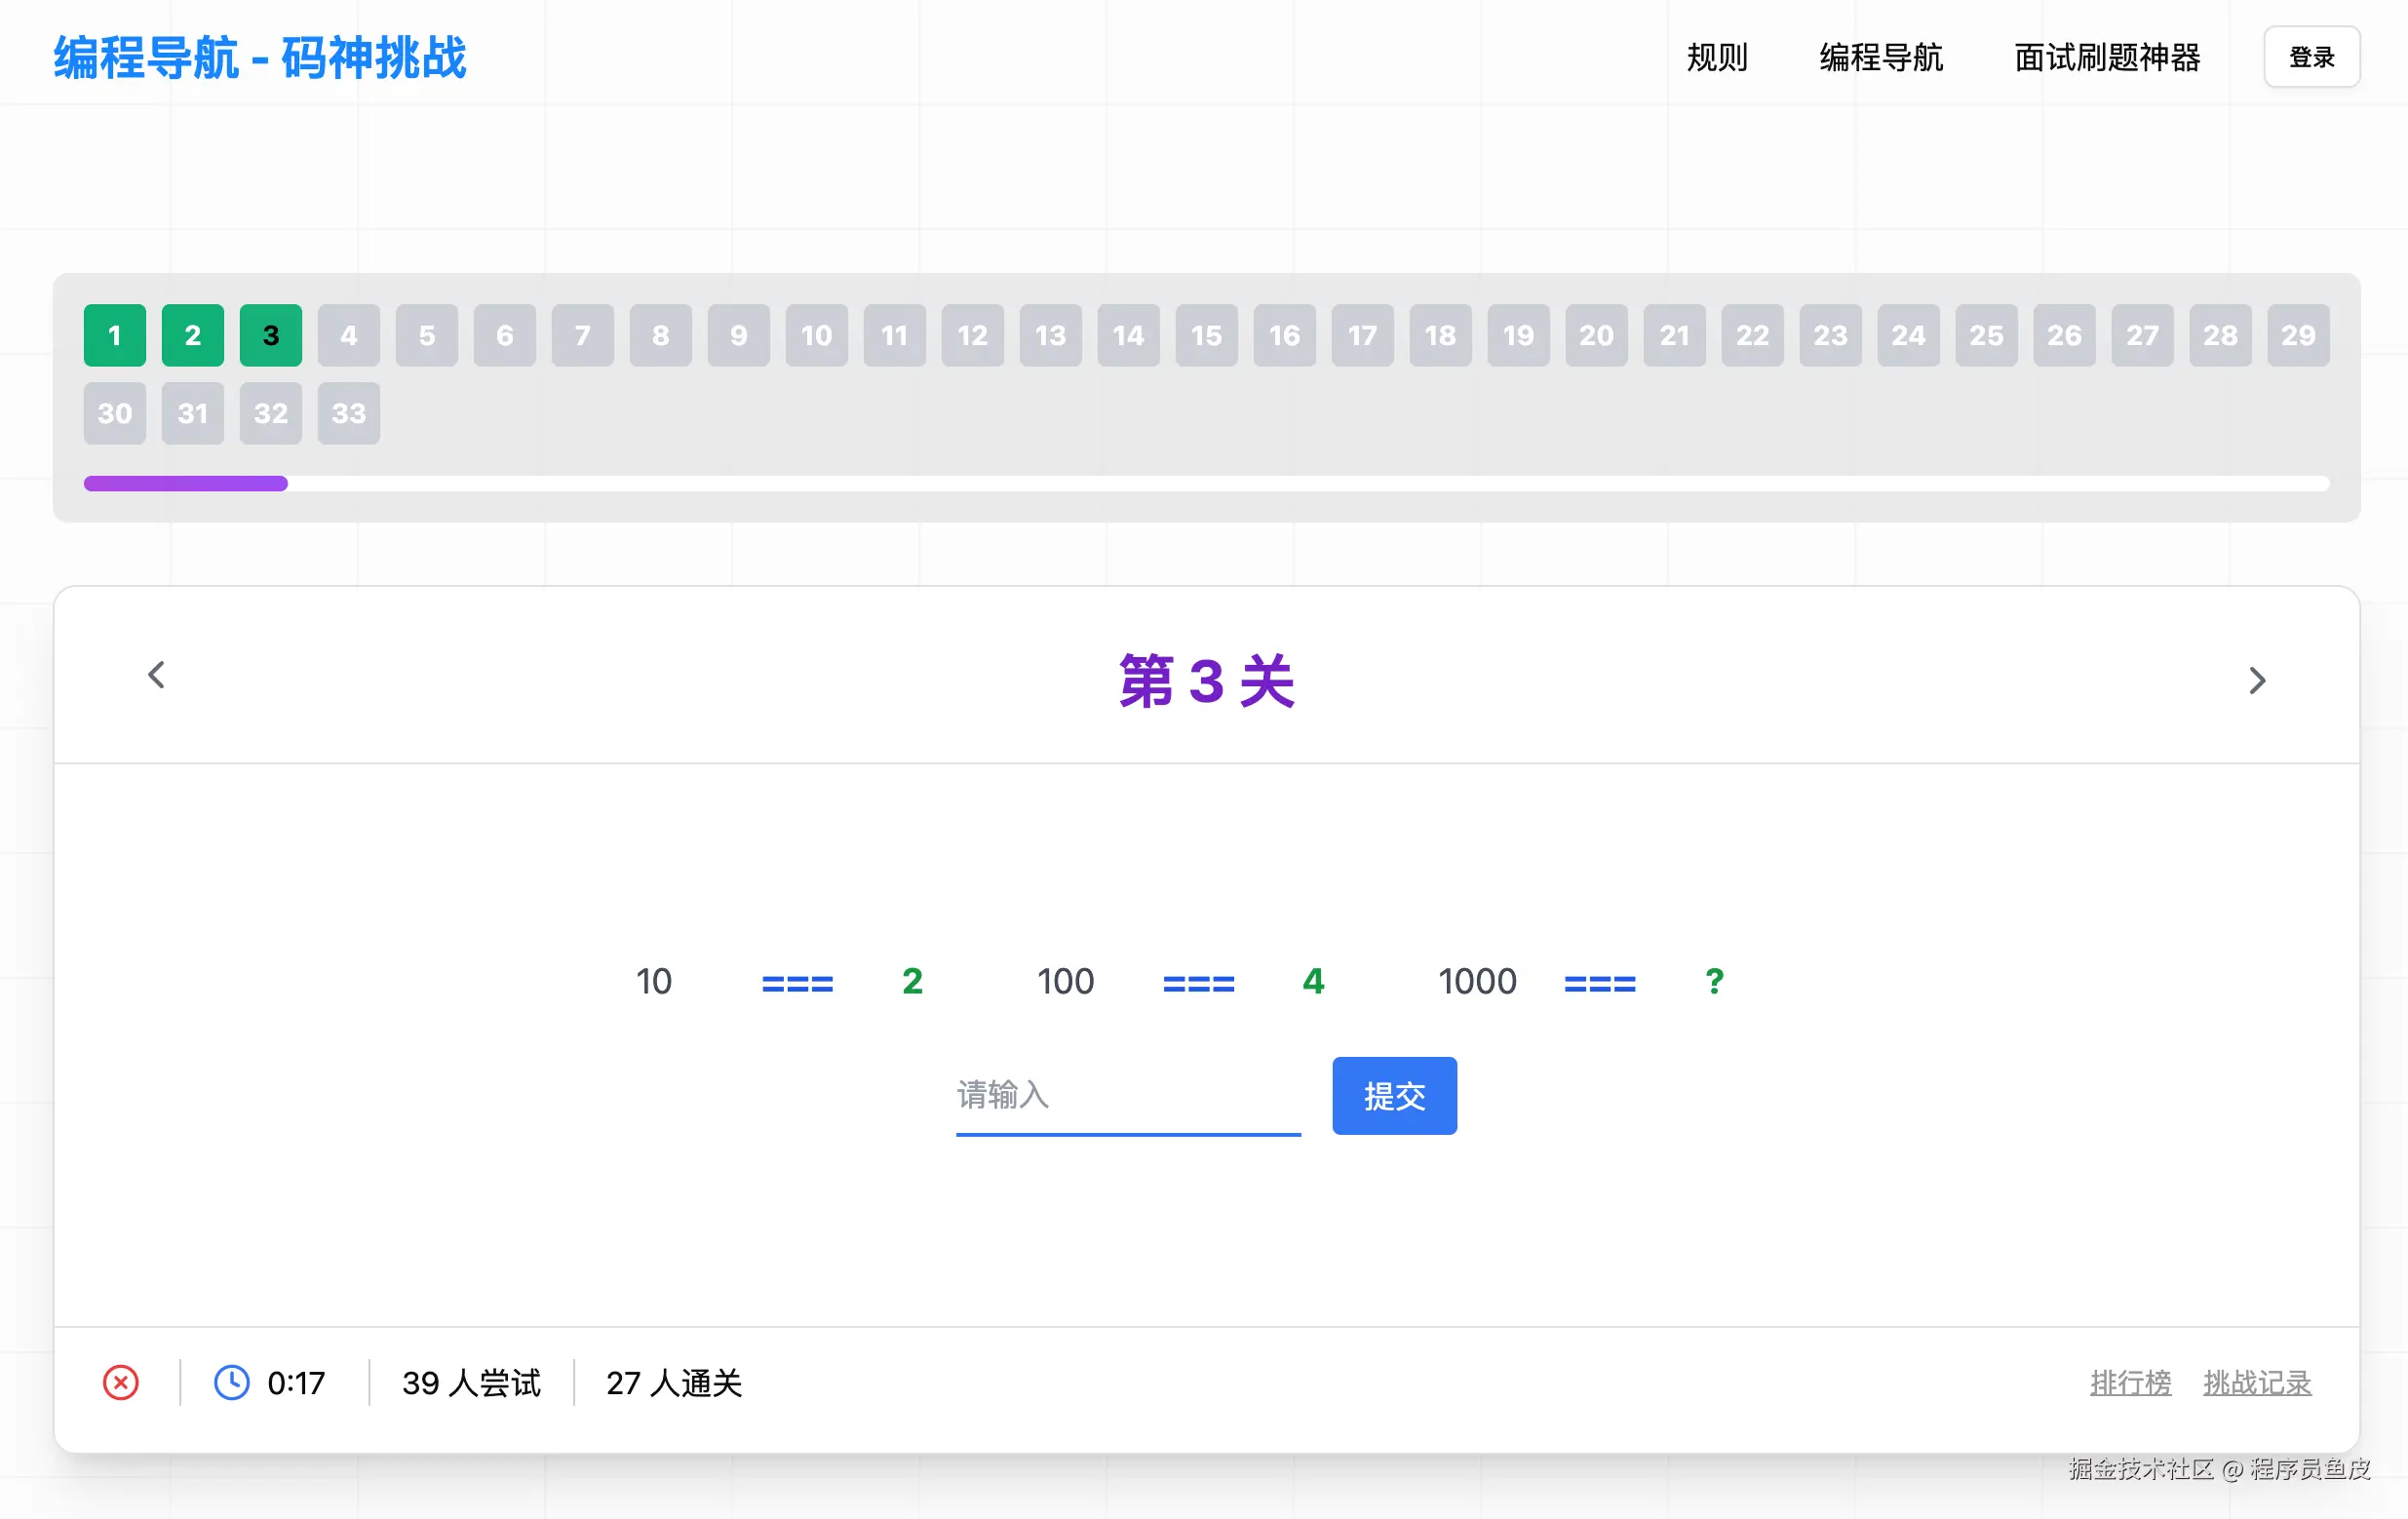Image resolution: width=2408 pixels, height=1519 pixels.
Task: Jump to level 29 tile
Action: (x=2298, y=335)
